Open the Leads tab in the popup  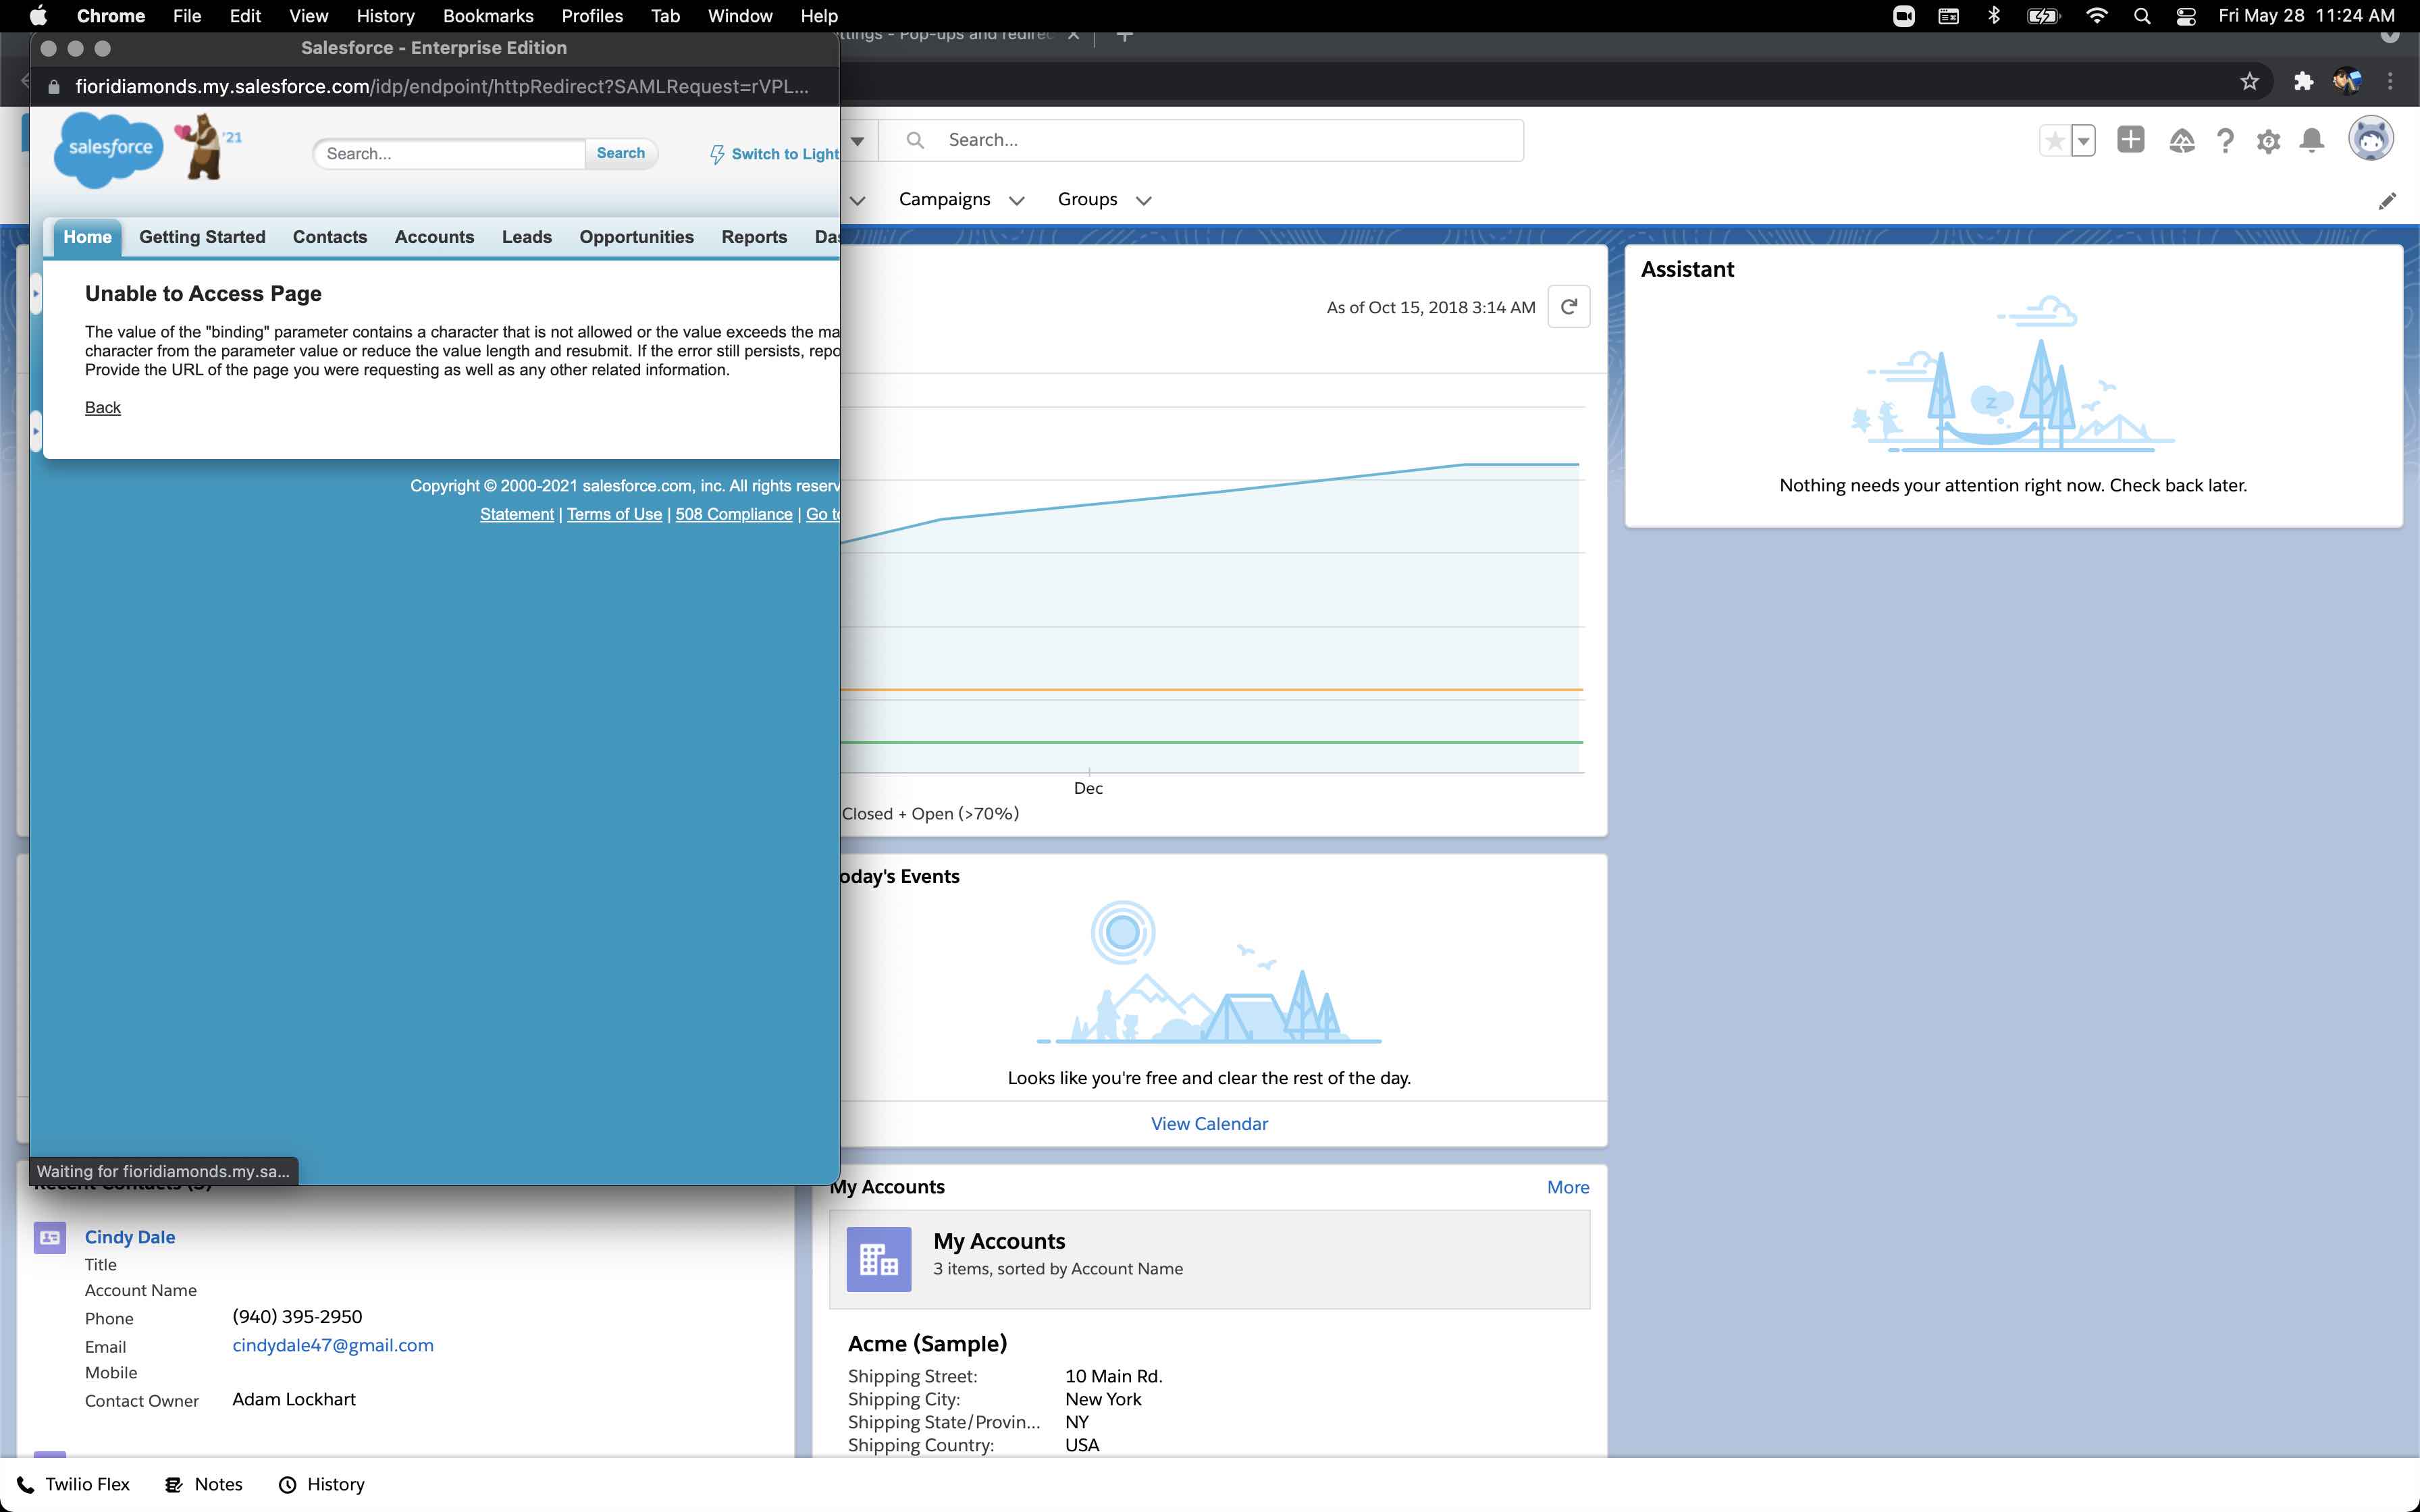pos(526,237)
